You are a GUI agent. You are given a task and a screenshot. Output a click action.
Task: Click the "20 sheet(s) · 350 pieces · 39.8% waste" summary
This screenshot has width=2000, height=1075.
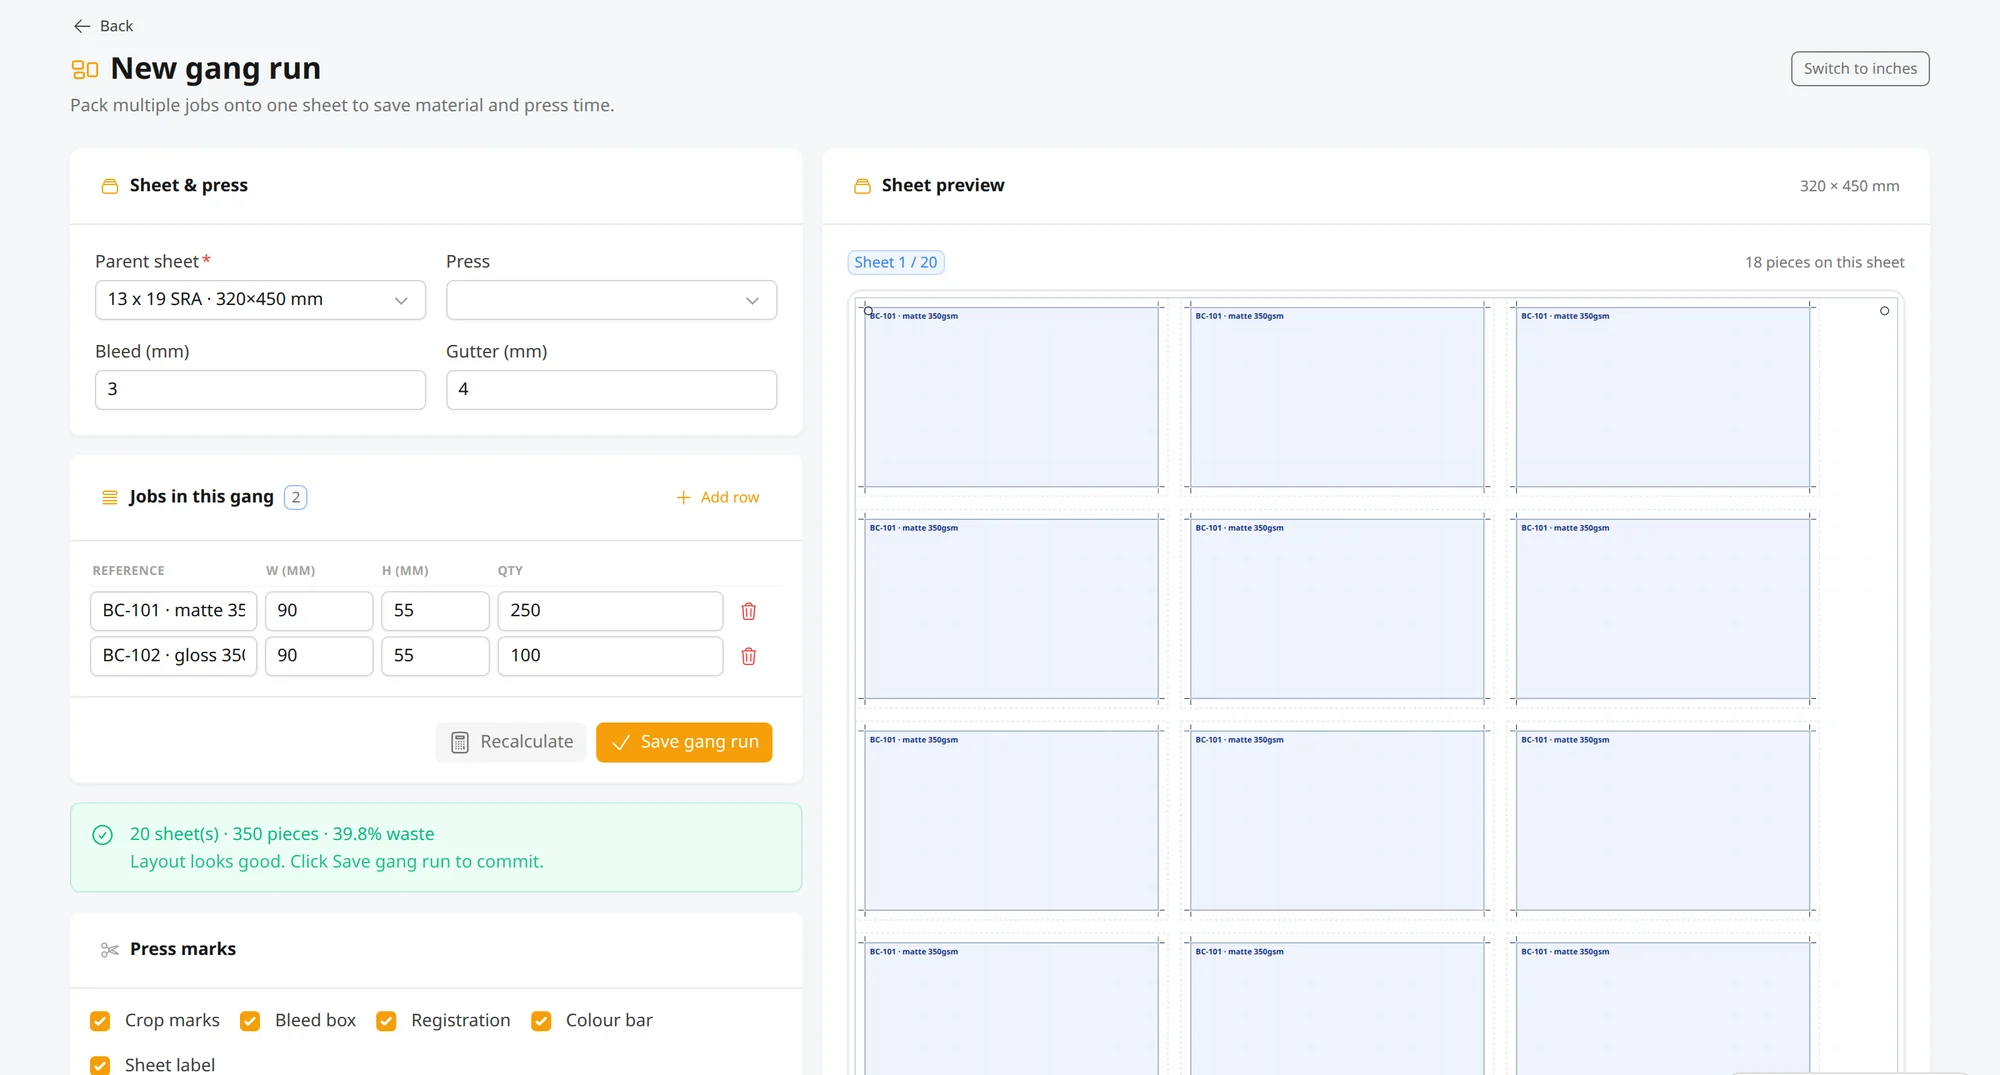[282, 834]
